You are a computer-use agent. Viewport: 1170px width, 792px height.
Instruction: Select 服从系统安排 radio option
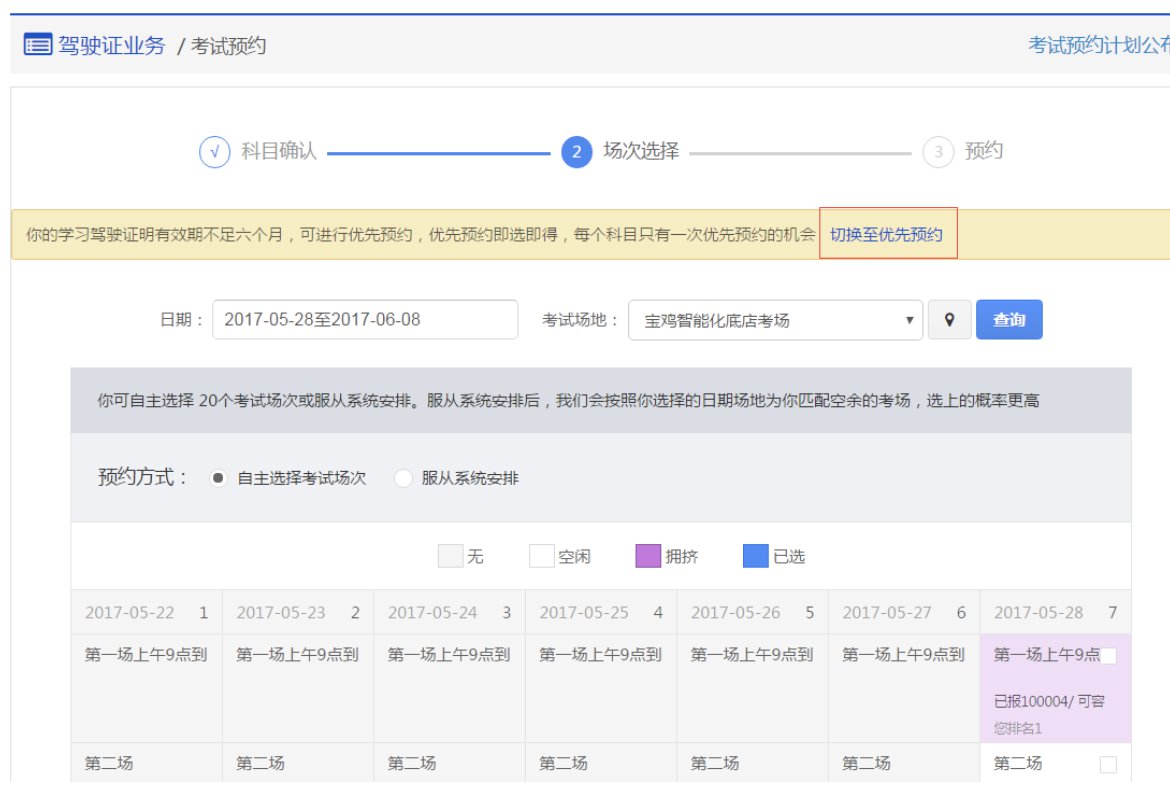coord(403,478)
